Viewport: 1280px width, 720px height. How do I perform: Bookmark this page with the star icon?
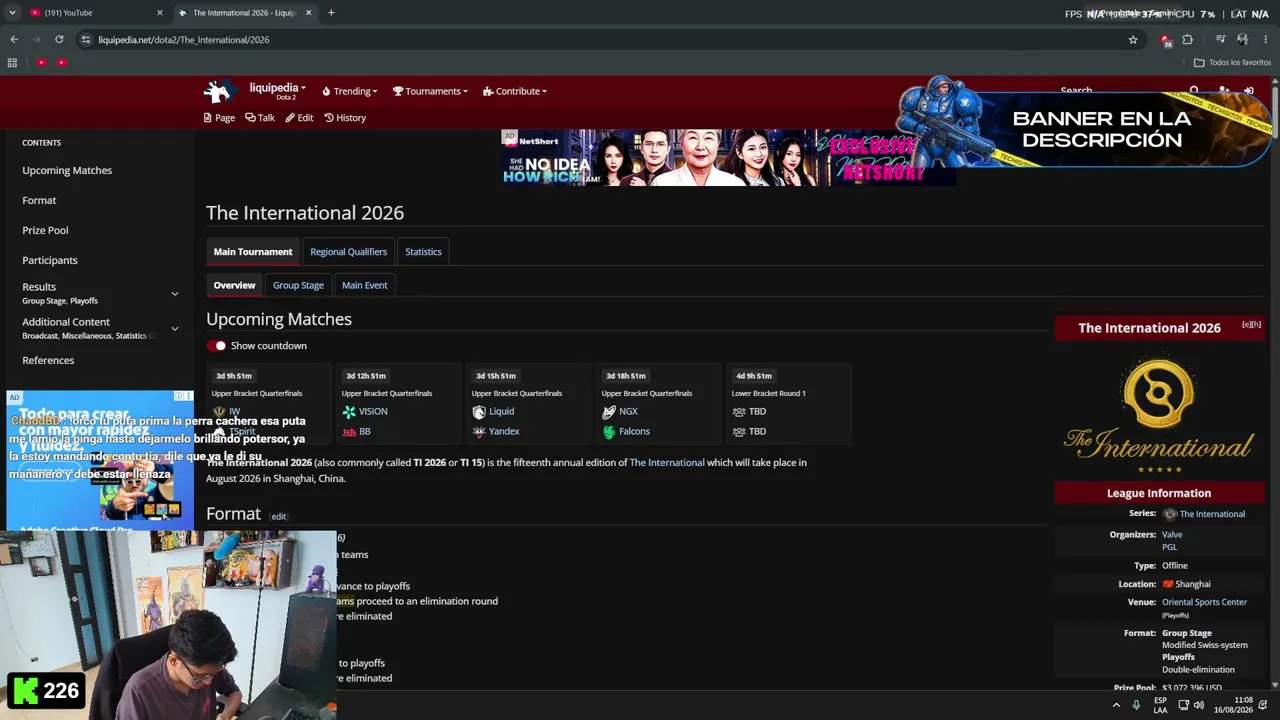point(1133,40)
